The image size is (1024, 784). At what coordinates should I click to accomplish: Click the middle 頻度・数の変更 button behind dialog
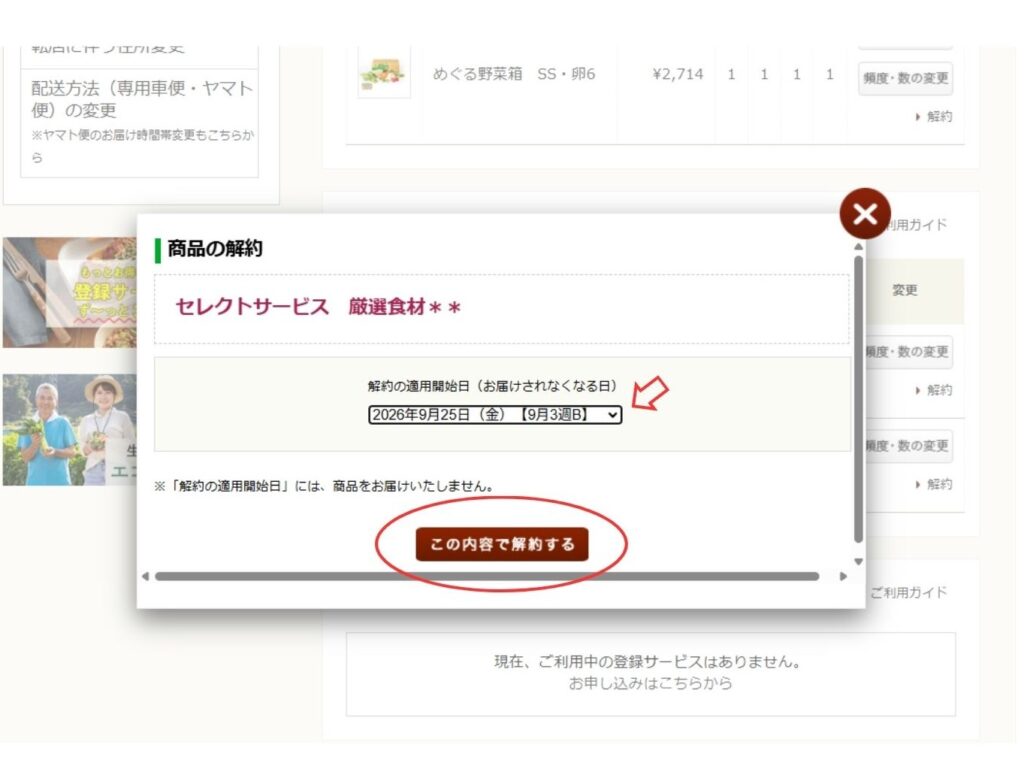(908, 352)
